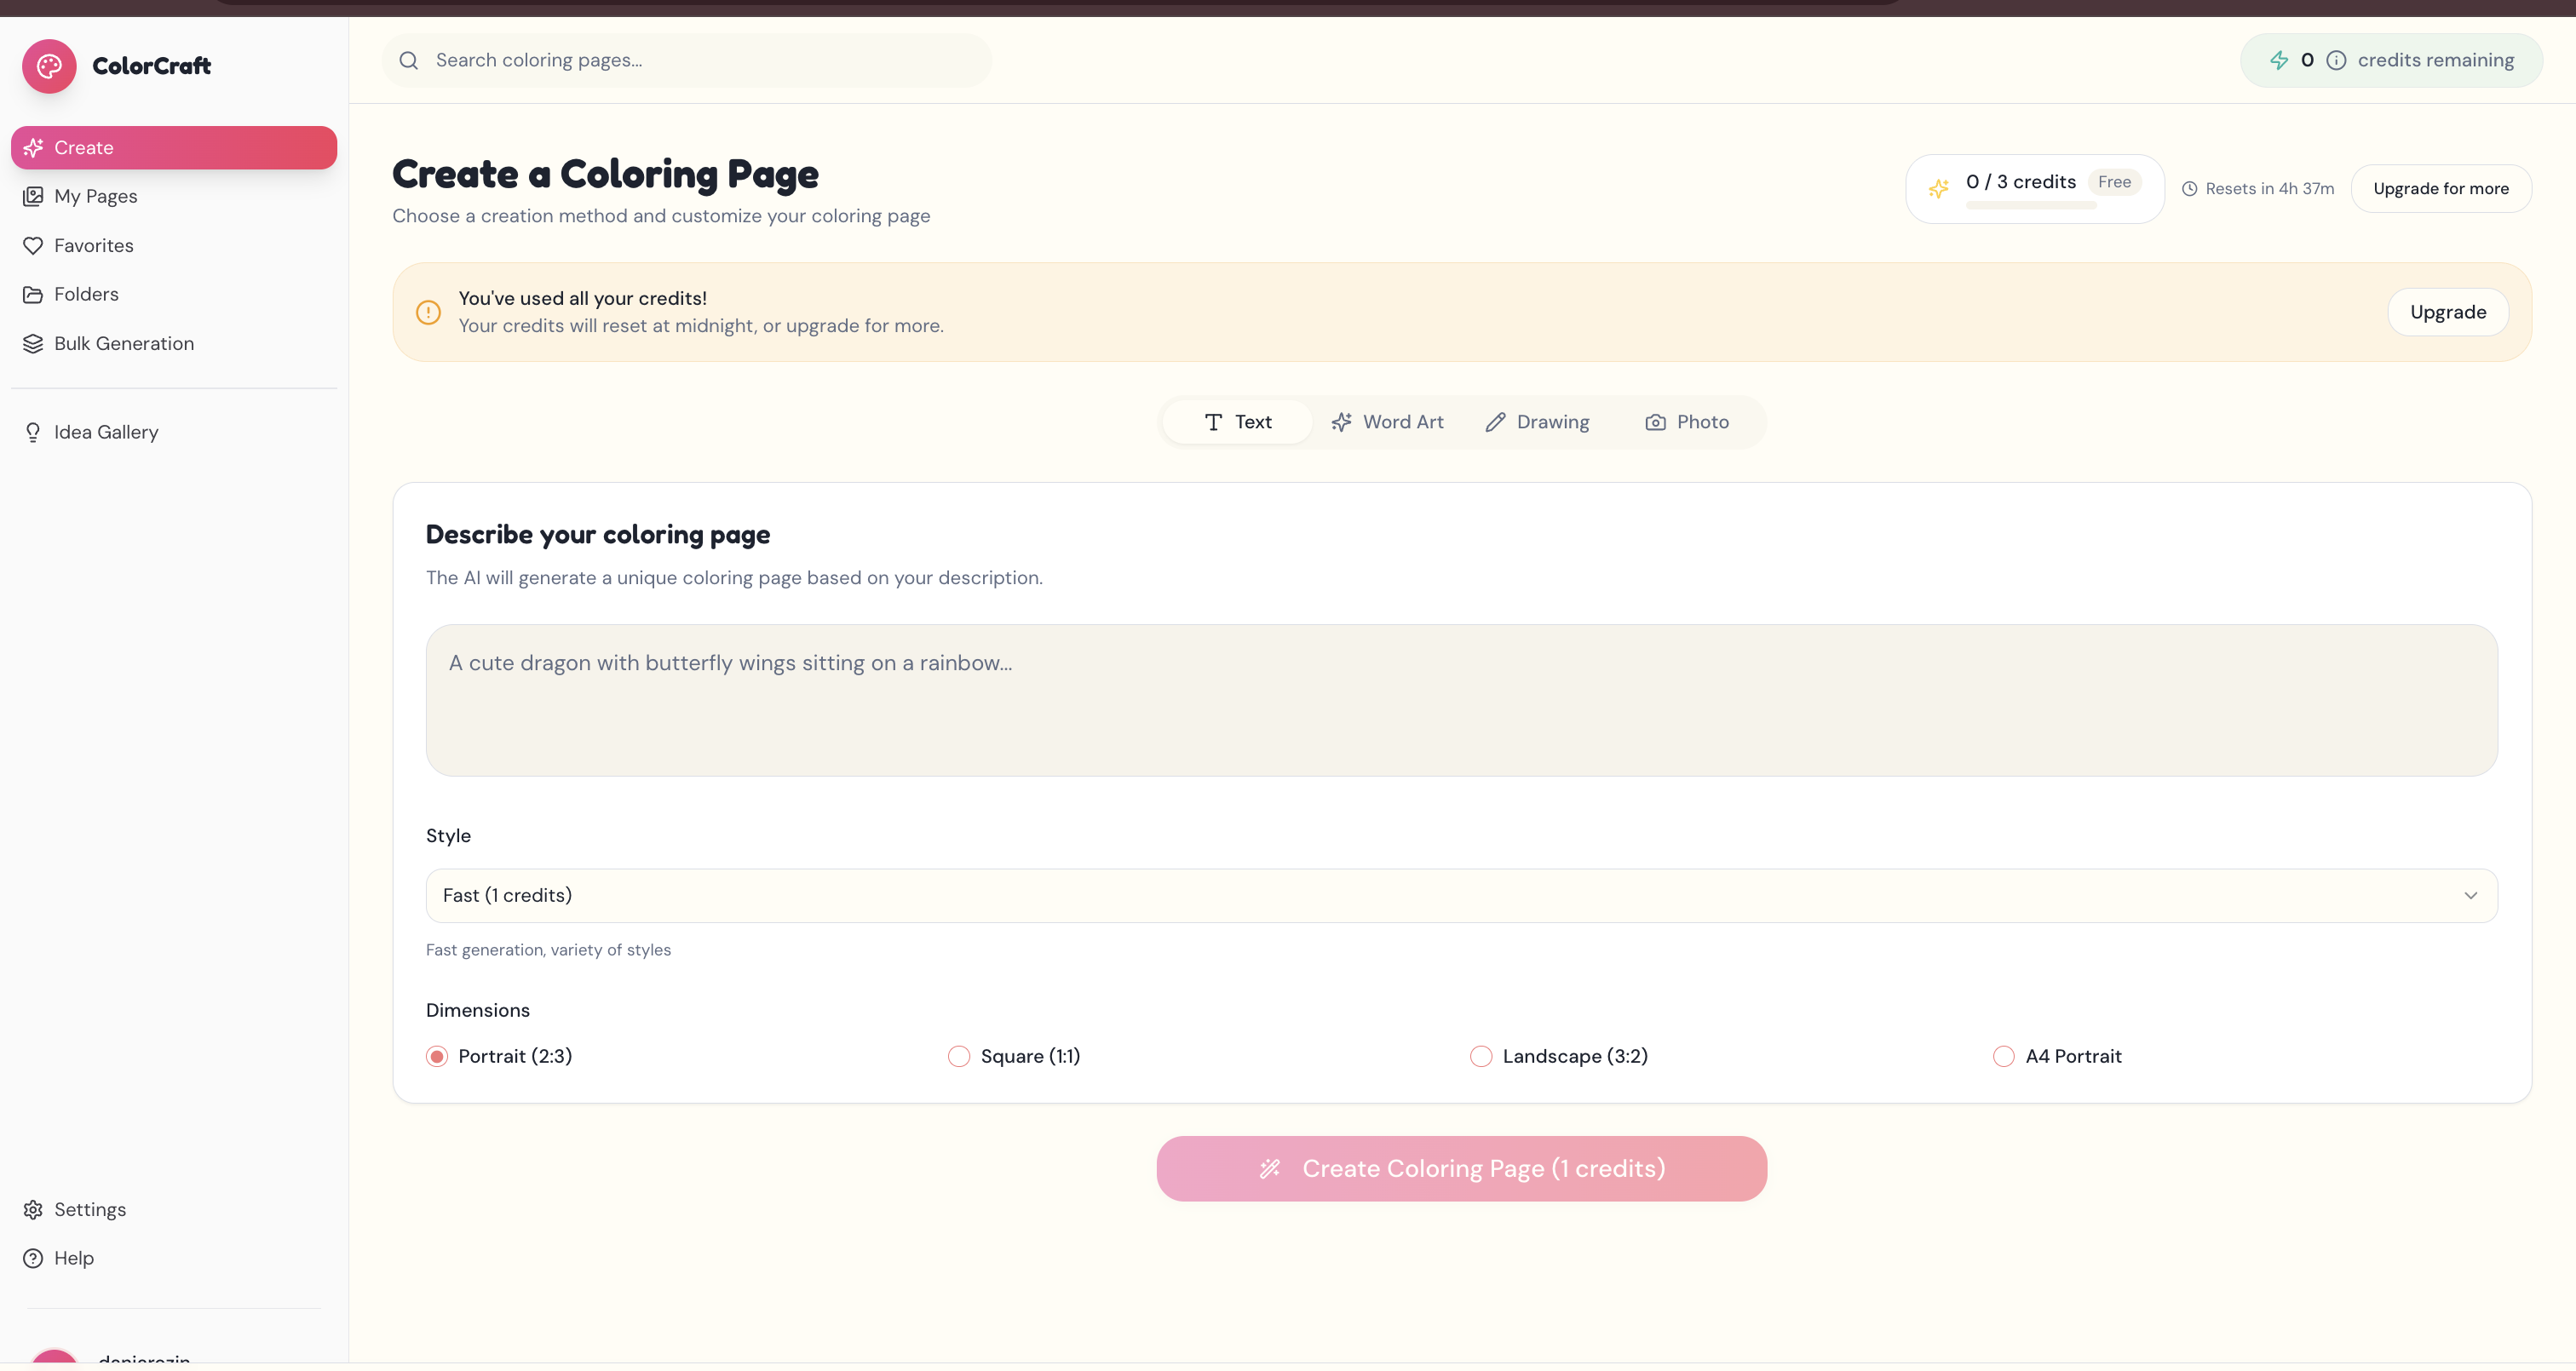Click the Help question mark icon
2576x1371 pixels.
pos(33,1258)
